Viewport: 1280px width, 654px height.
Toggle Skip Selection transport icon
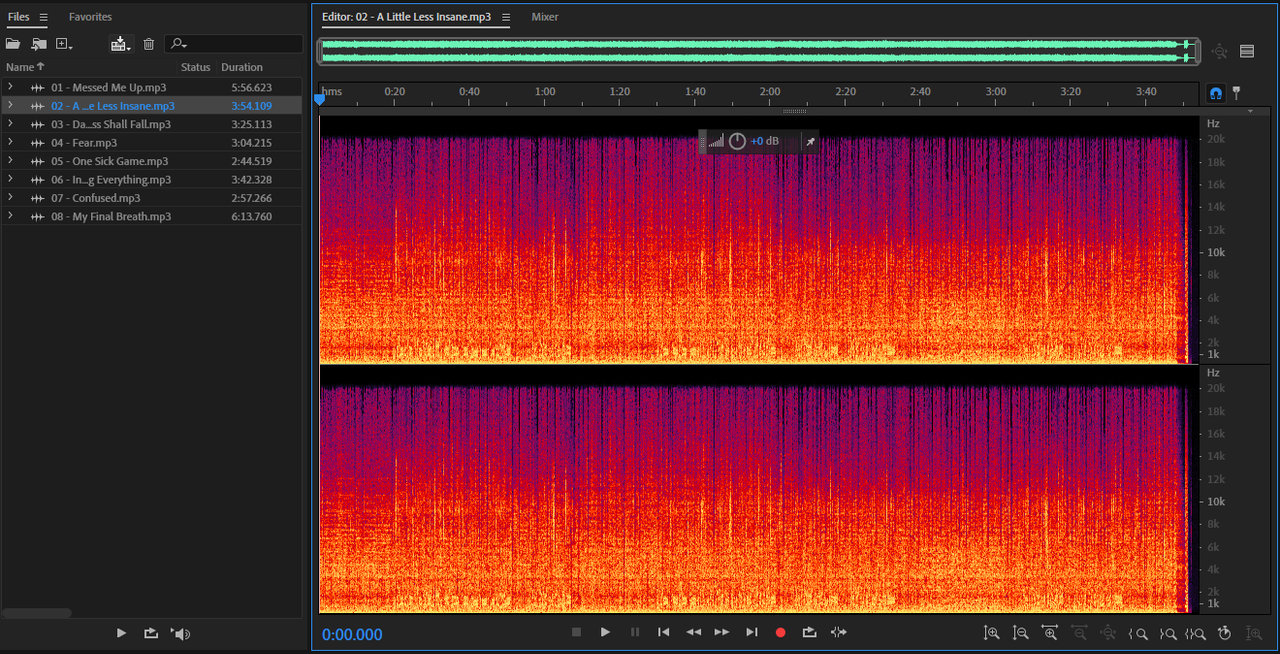pyautogui.click(x=839, y=632)
